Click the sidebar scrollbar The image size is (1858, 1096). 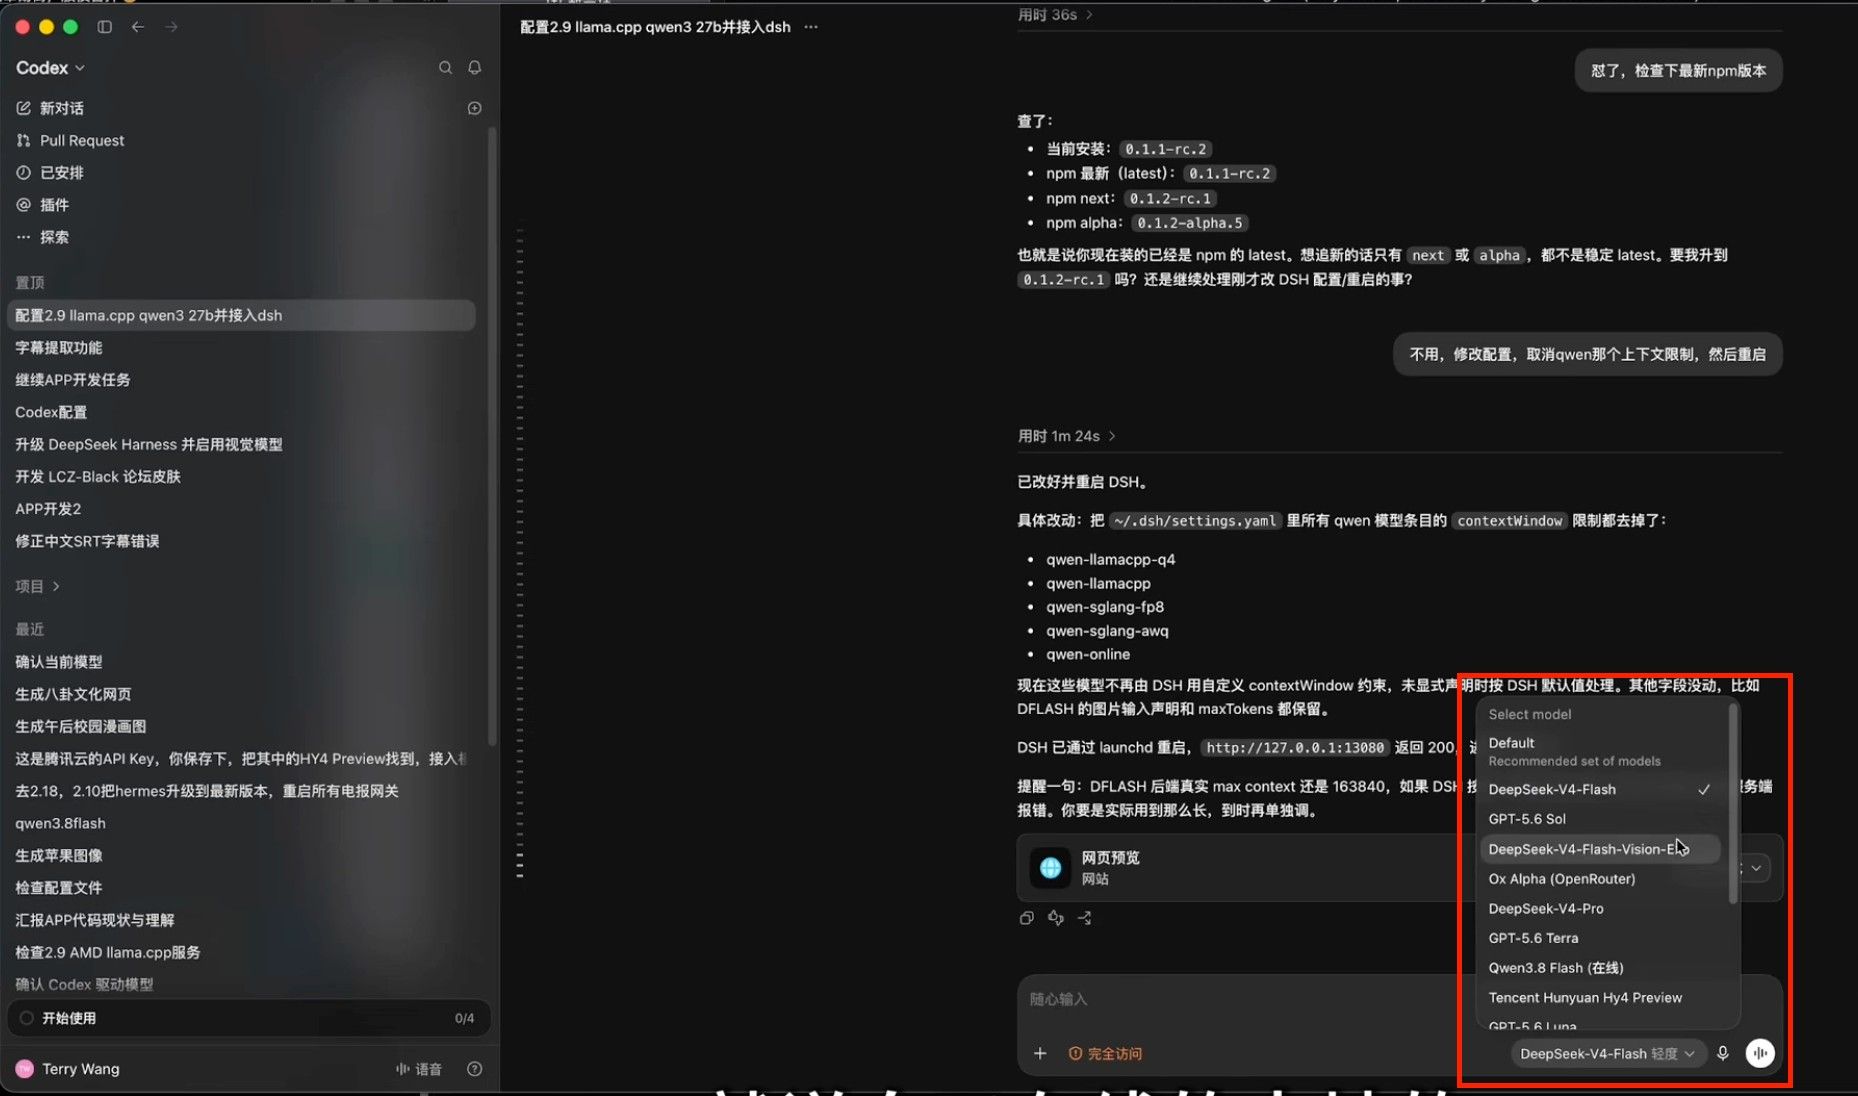coord(491,435)
